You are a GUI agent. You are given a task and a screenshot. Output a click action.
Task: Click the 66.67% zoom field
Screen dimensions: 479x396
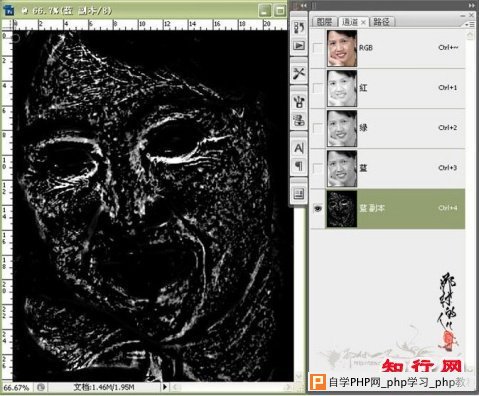point(16,388)
